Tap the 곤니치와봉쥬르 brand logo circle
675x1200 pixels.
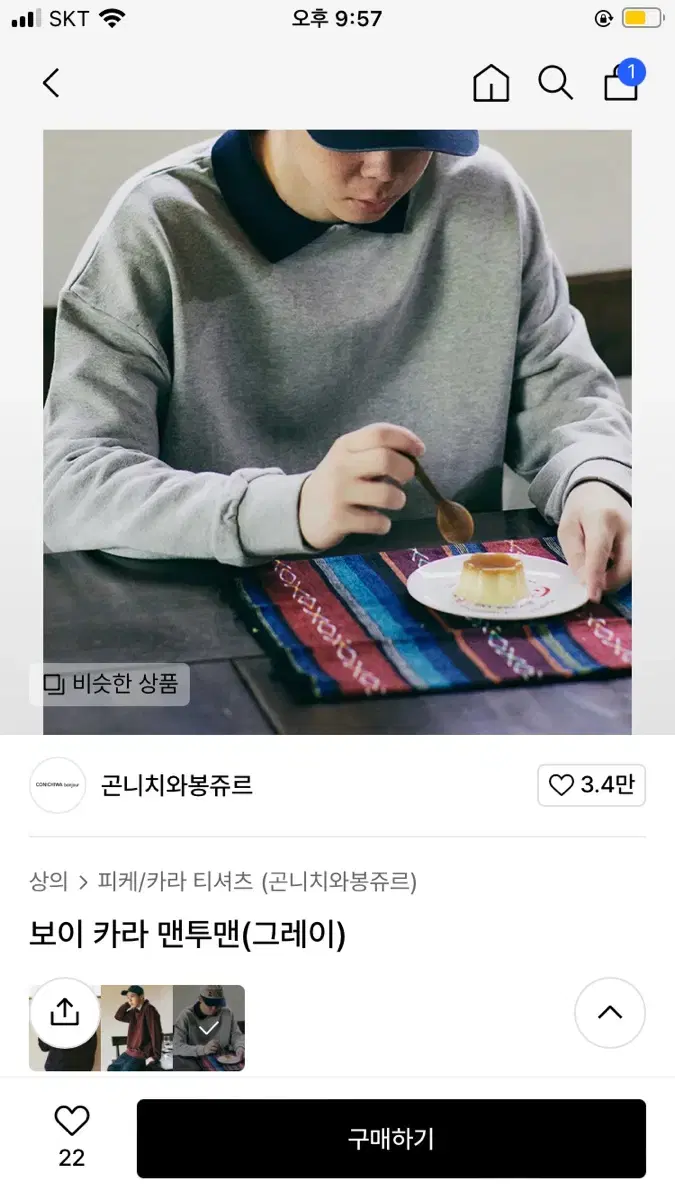click(58, 785)
